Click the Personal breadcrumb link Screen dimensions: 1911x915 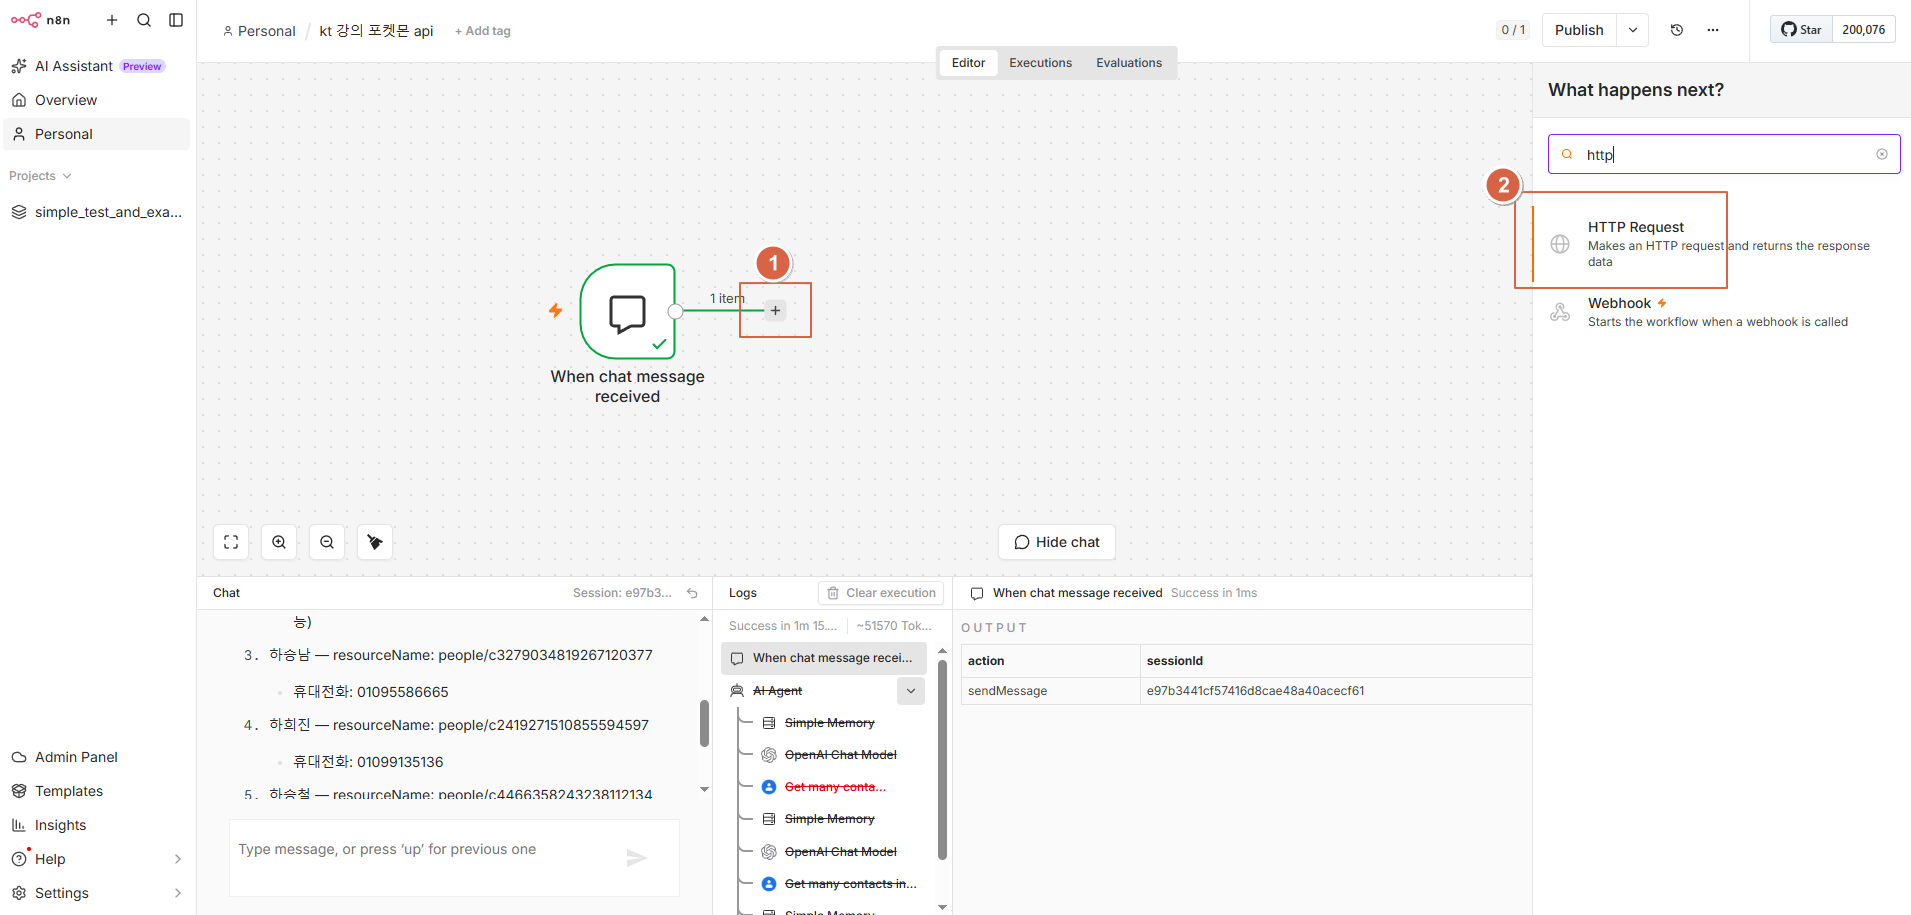(259, 31)
